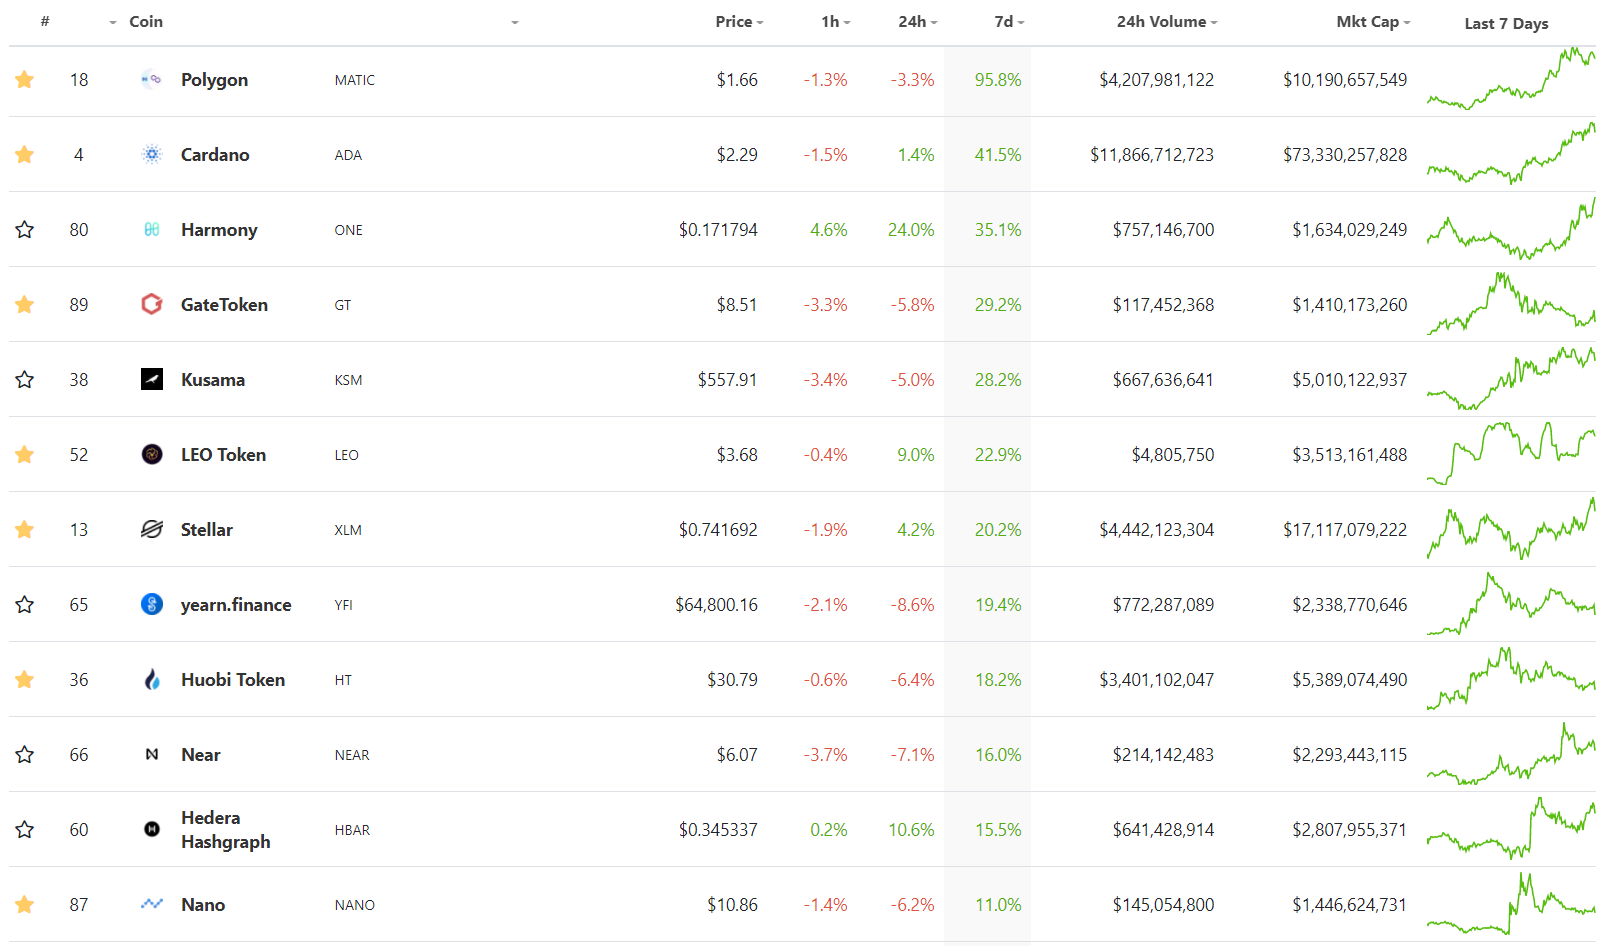Click the LEO Token round logo
The width and height of the screenshot is (1618, 946).
(152, 454)
